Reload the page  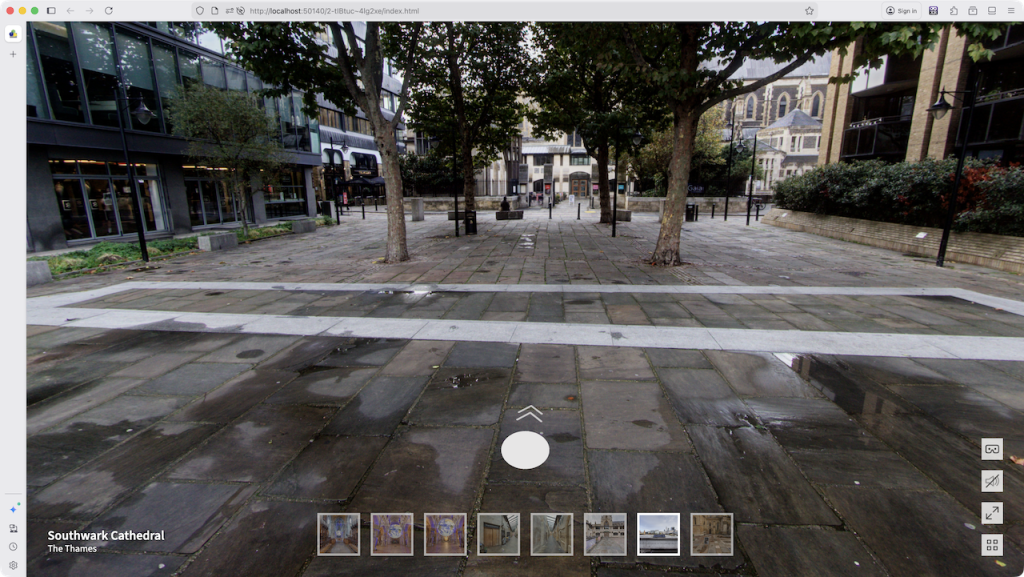pyautogui.click(x=109, y=11)
